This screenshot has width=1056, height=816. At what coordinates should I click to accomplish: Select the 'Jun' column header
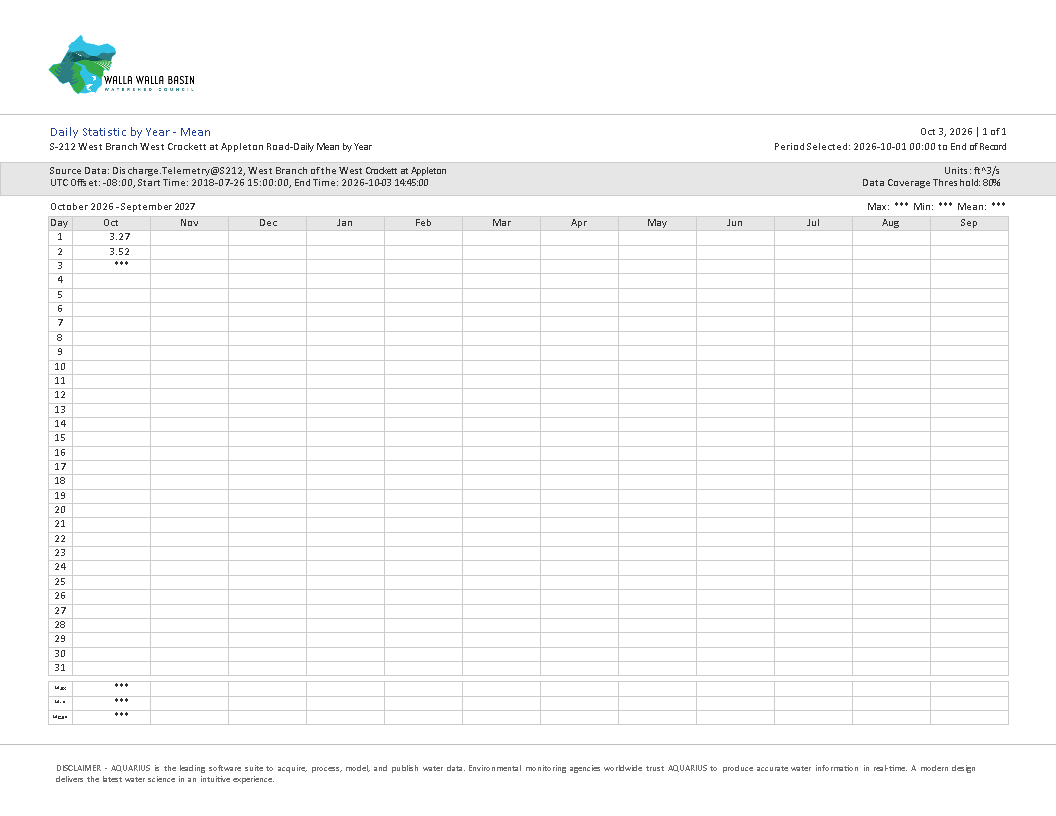coord(735,223)
